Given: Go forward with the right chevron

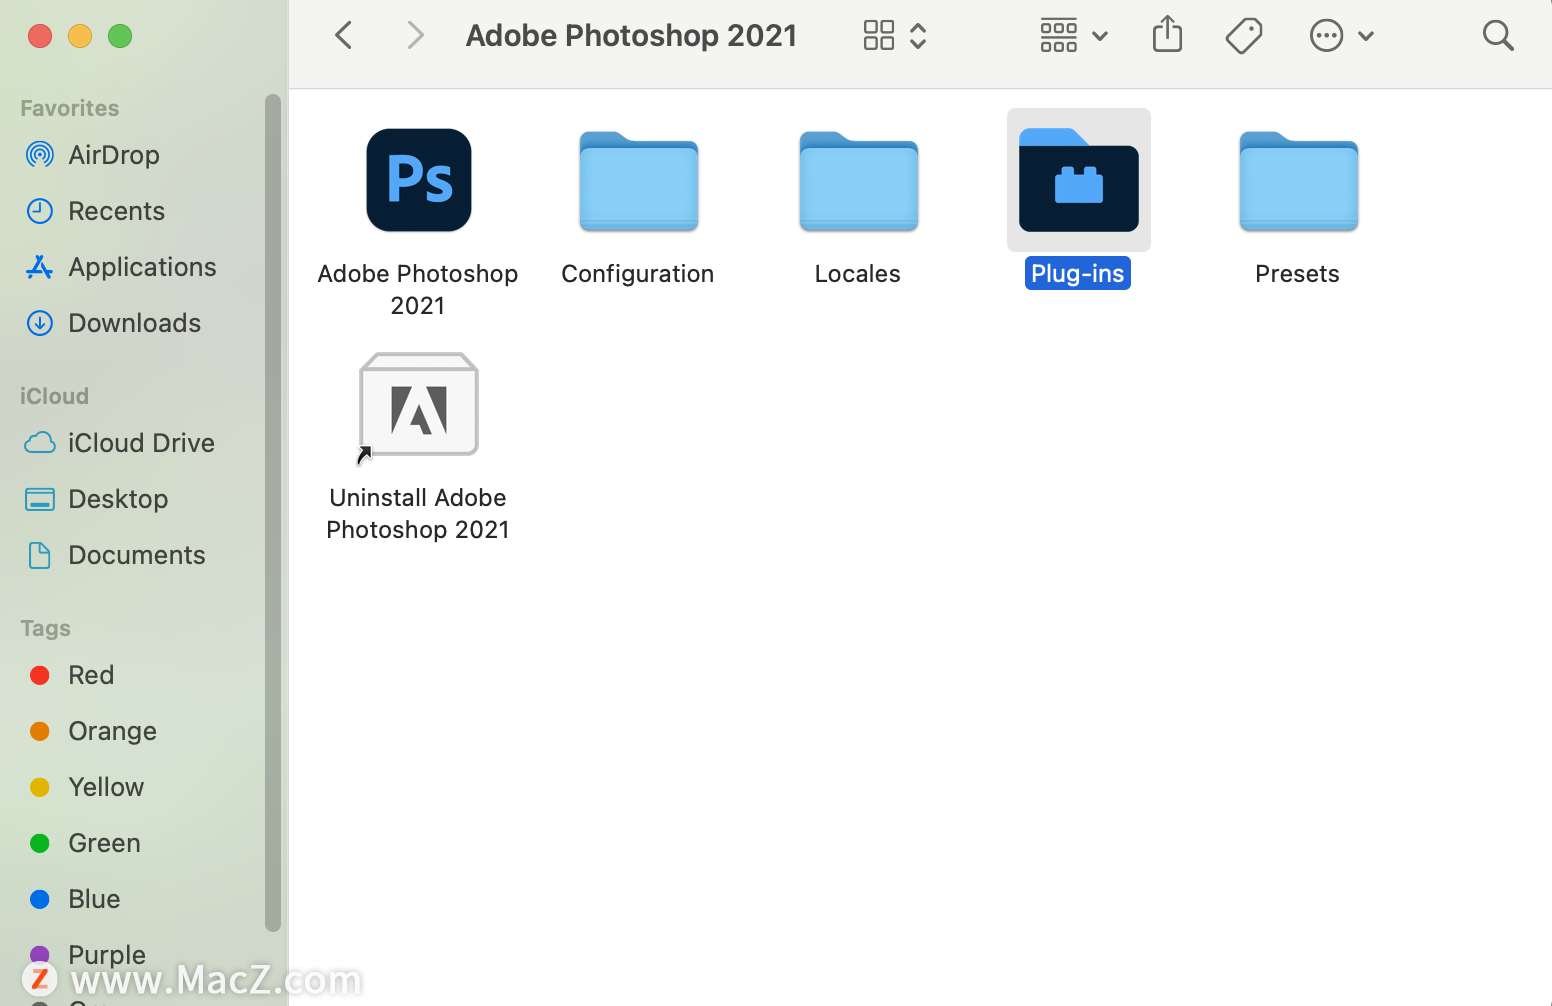Looking at the screenshot, I should [x=416, y=36].
